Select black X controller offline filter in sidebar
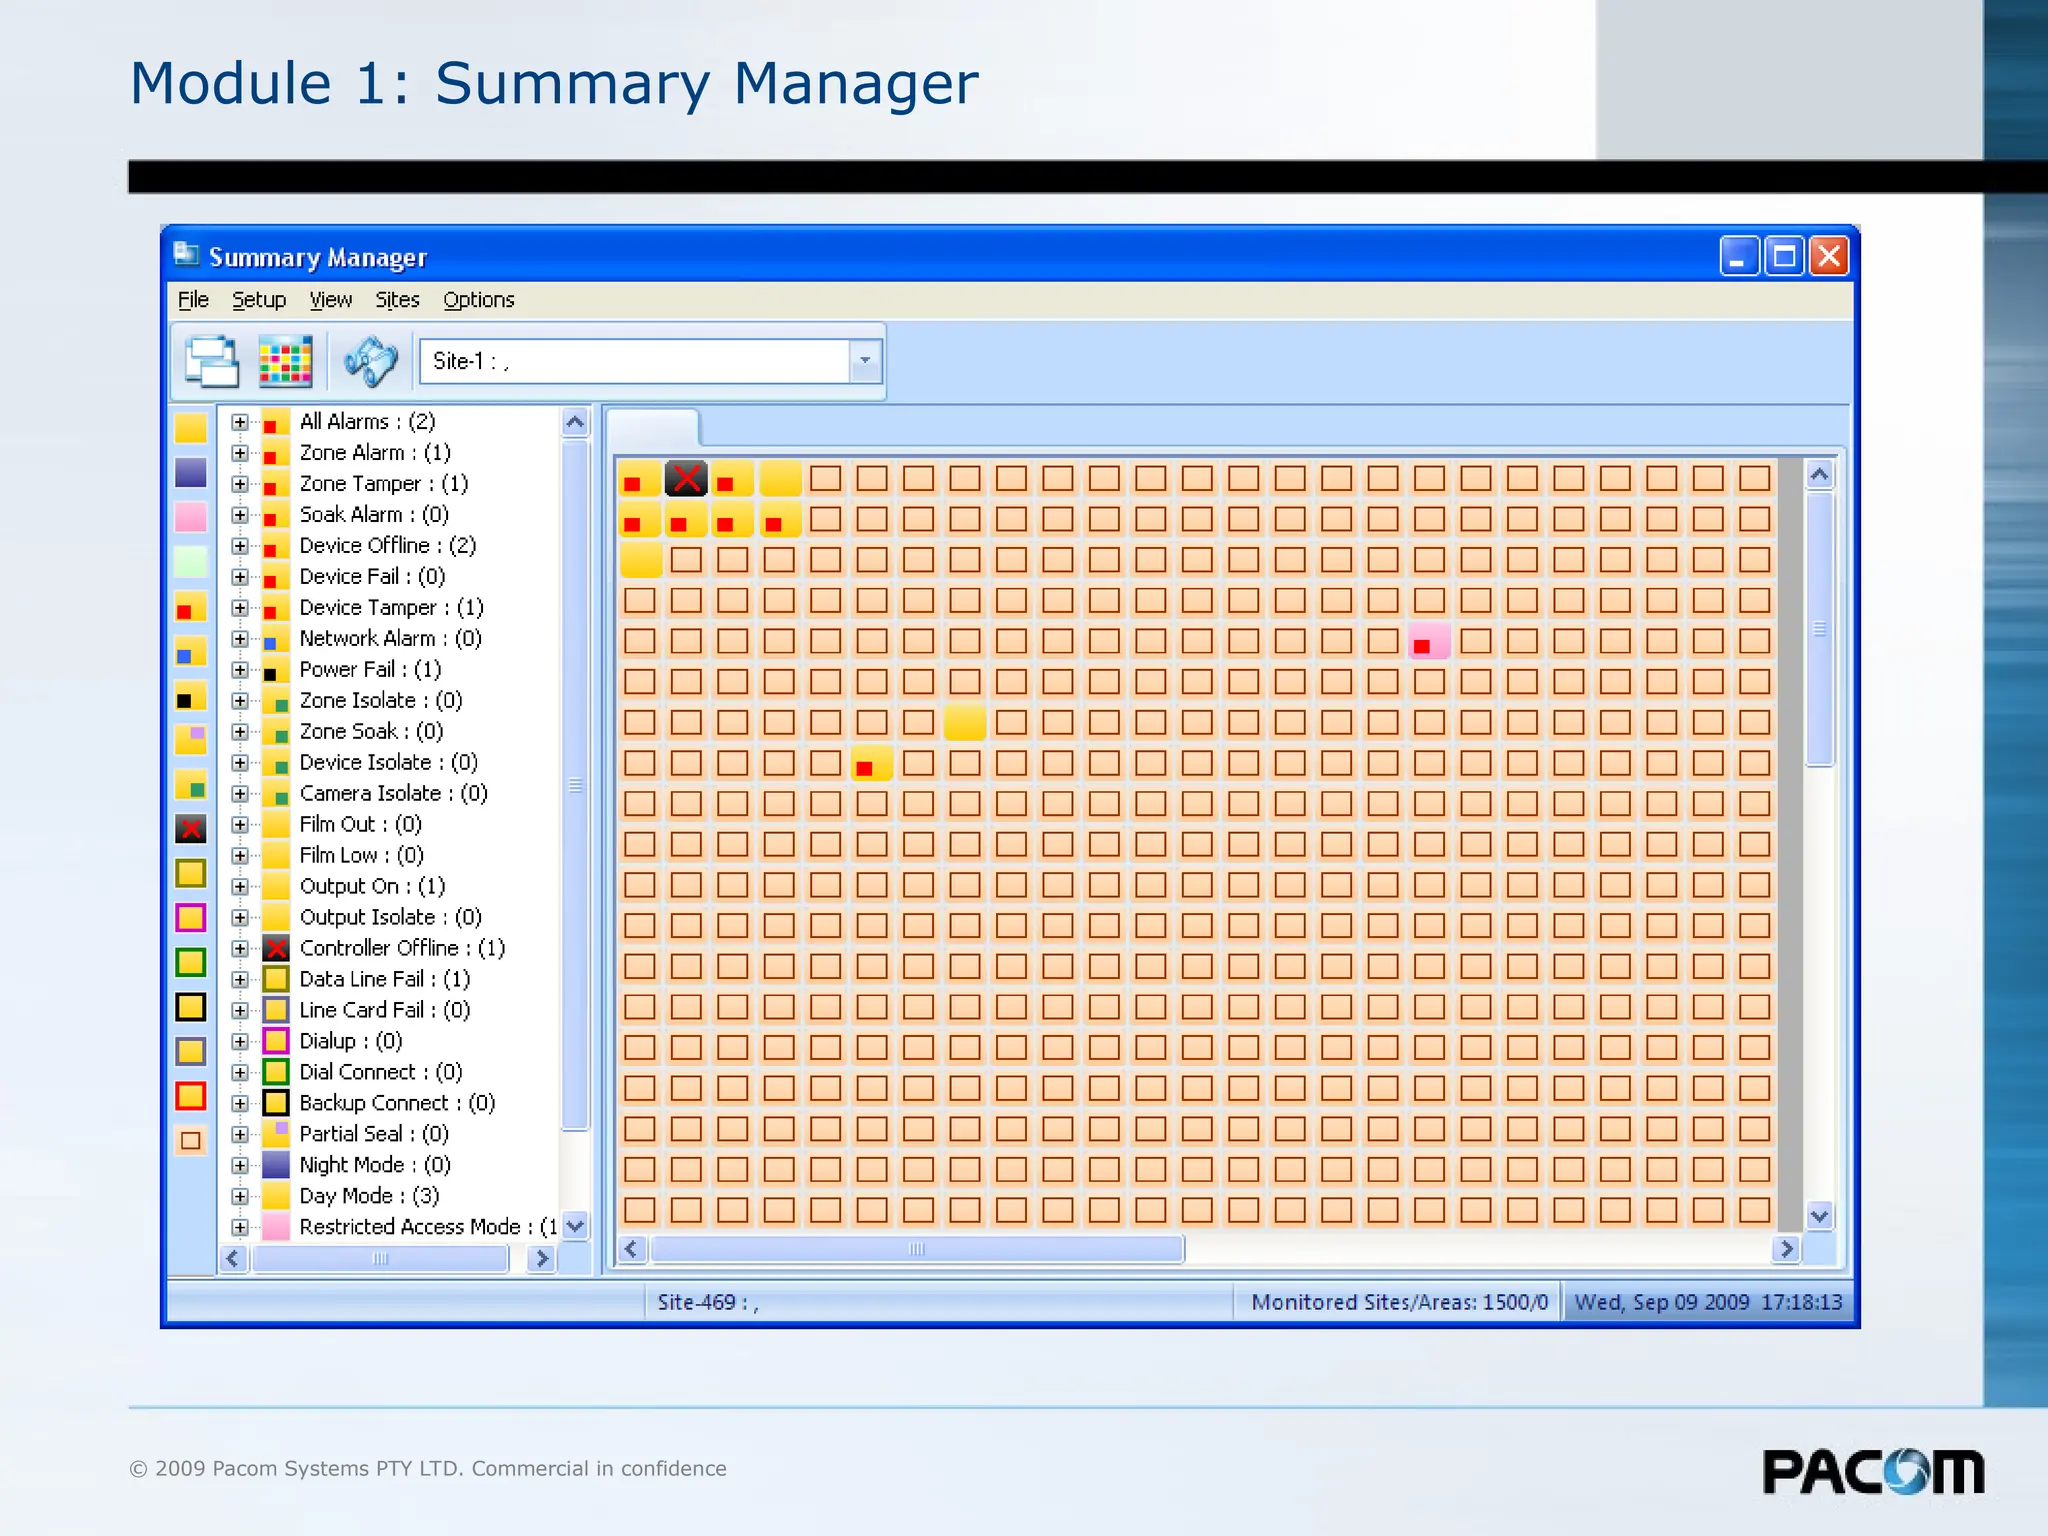This screenshot has width=2048, height=1536. point(190,829)
